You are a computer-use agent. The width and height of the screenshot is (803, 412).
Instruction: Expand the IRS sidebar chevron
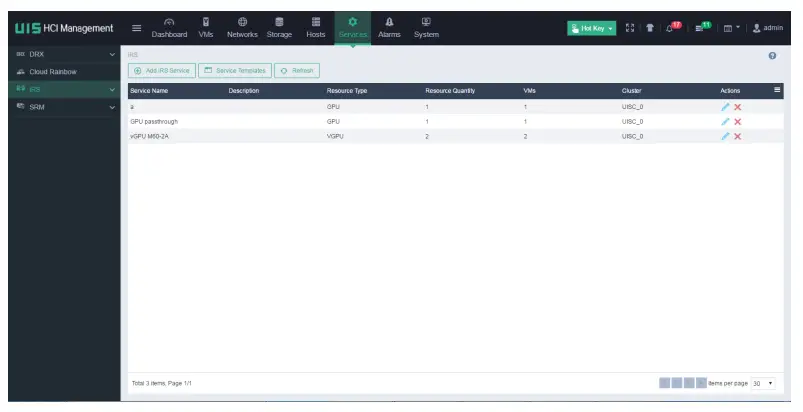[112, 90]
